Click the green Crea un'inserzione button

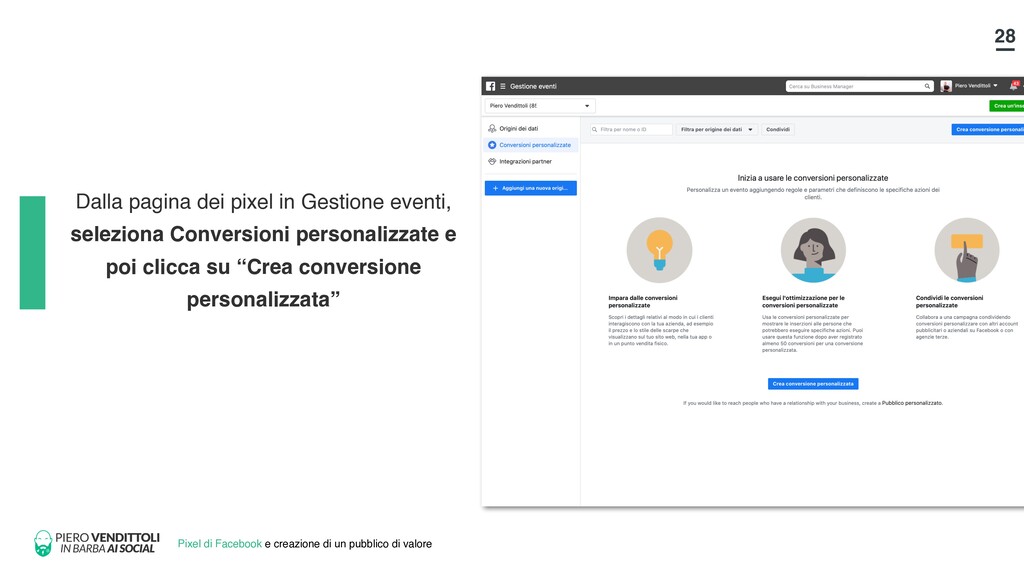pyautogui.click(x=1006, y=106)
